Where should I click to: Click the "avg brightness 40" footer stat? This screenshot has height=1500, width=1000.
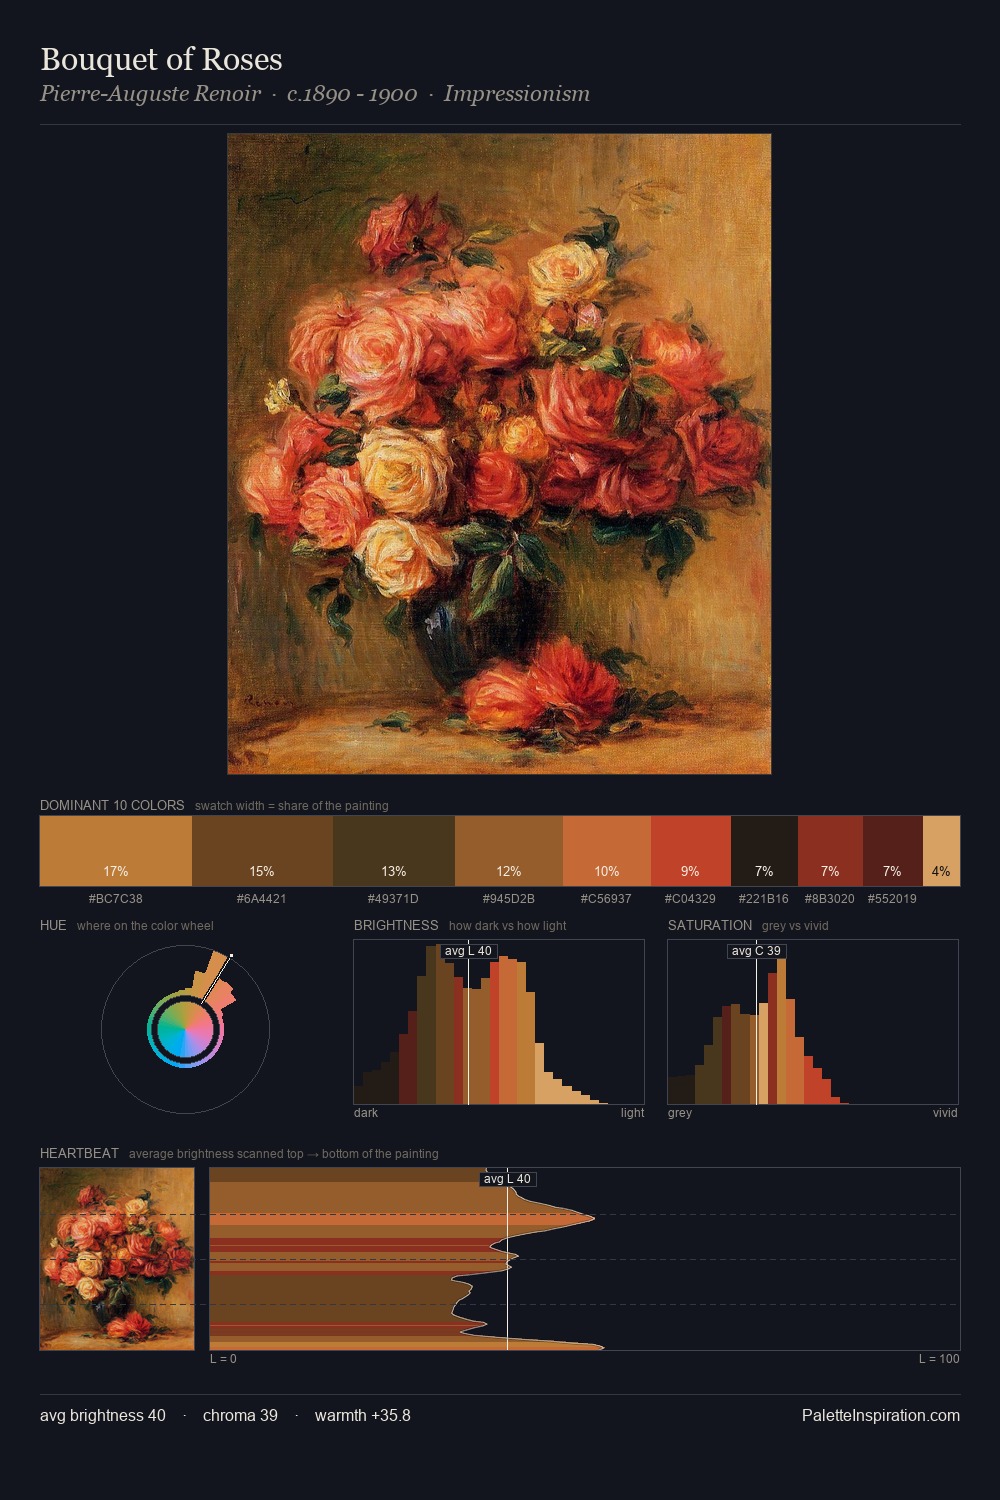(103, 1415)
